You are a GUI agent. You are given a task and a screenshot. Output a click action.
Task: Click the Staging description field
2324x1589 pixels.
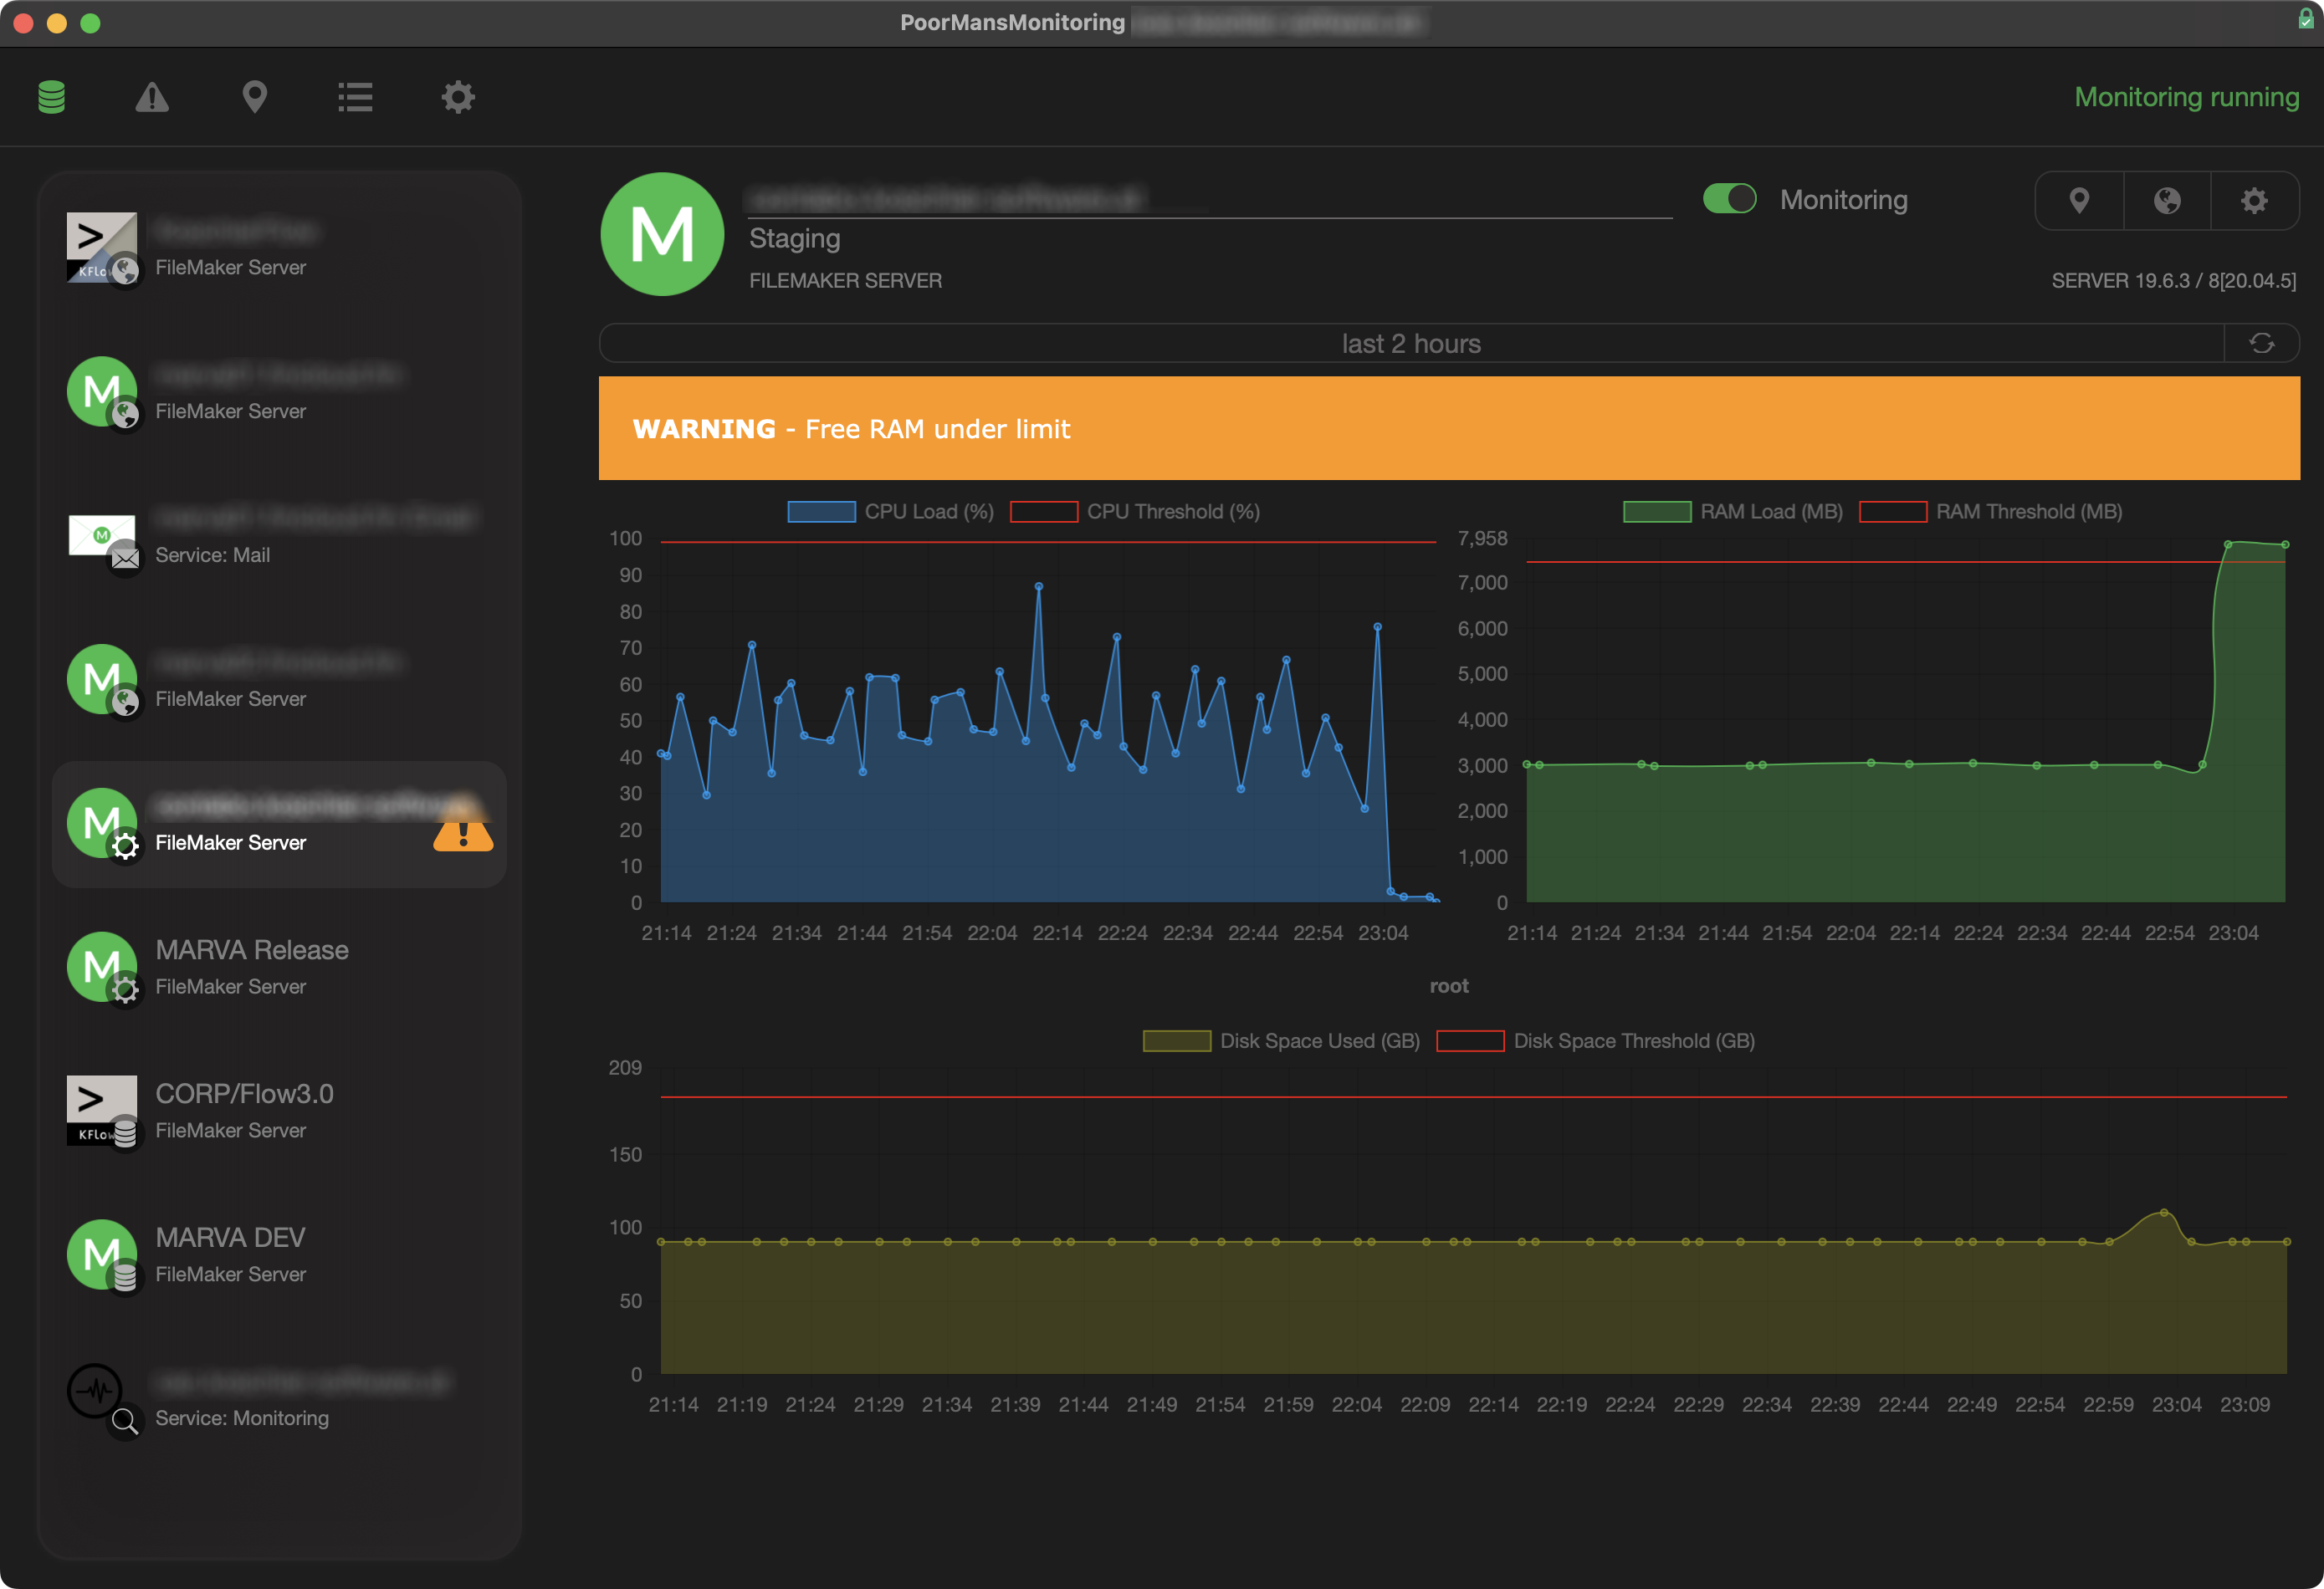[795, 239]
